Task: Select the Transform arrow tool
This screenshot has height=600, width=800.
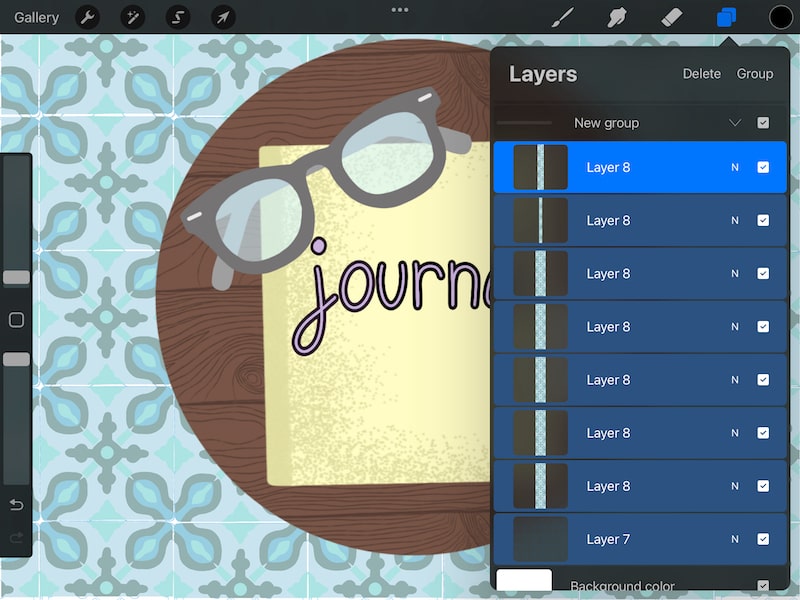Action: pyautogui.click(x=222, y=17)
